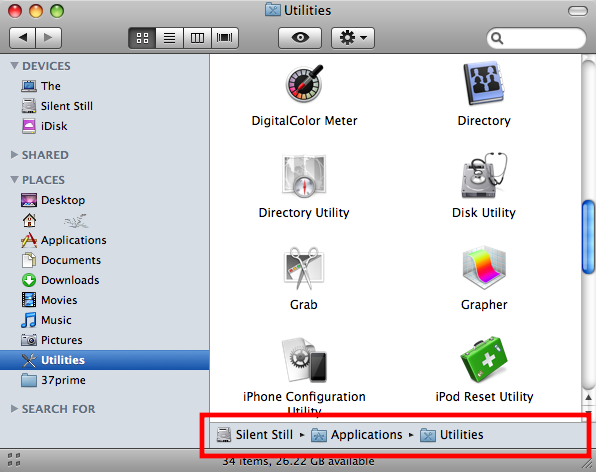Screen dimensions: 596x472
Task: Click the 'Grapher' label
Action: click(484, 305)
